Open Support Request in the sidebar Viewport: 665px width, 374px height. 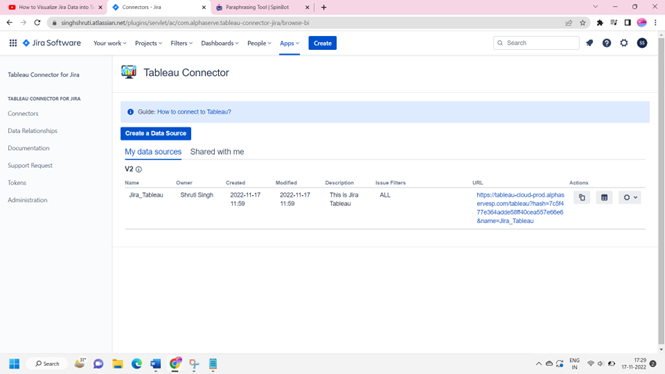click(x=30, y=166)
